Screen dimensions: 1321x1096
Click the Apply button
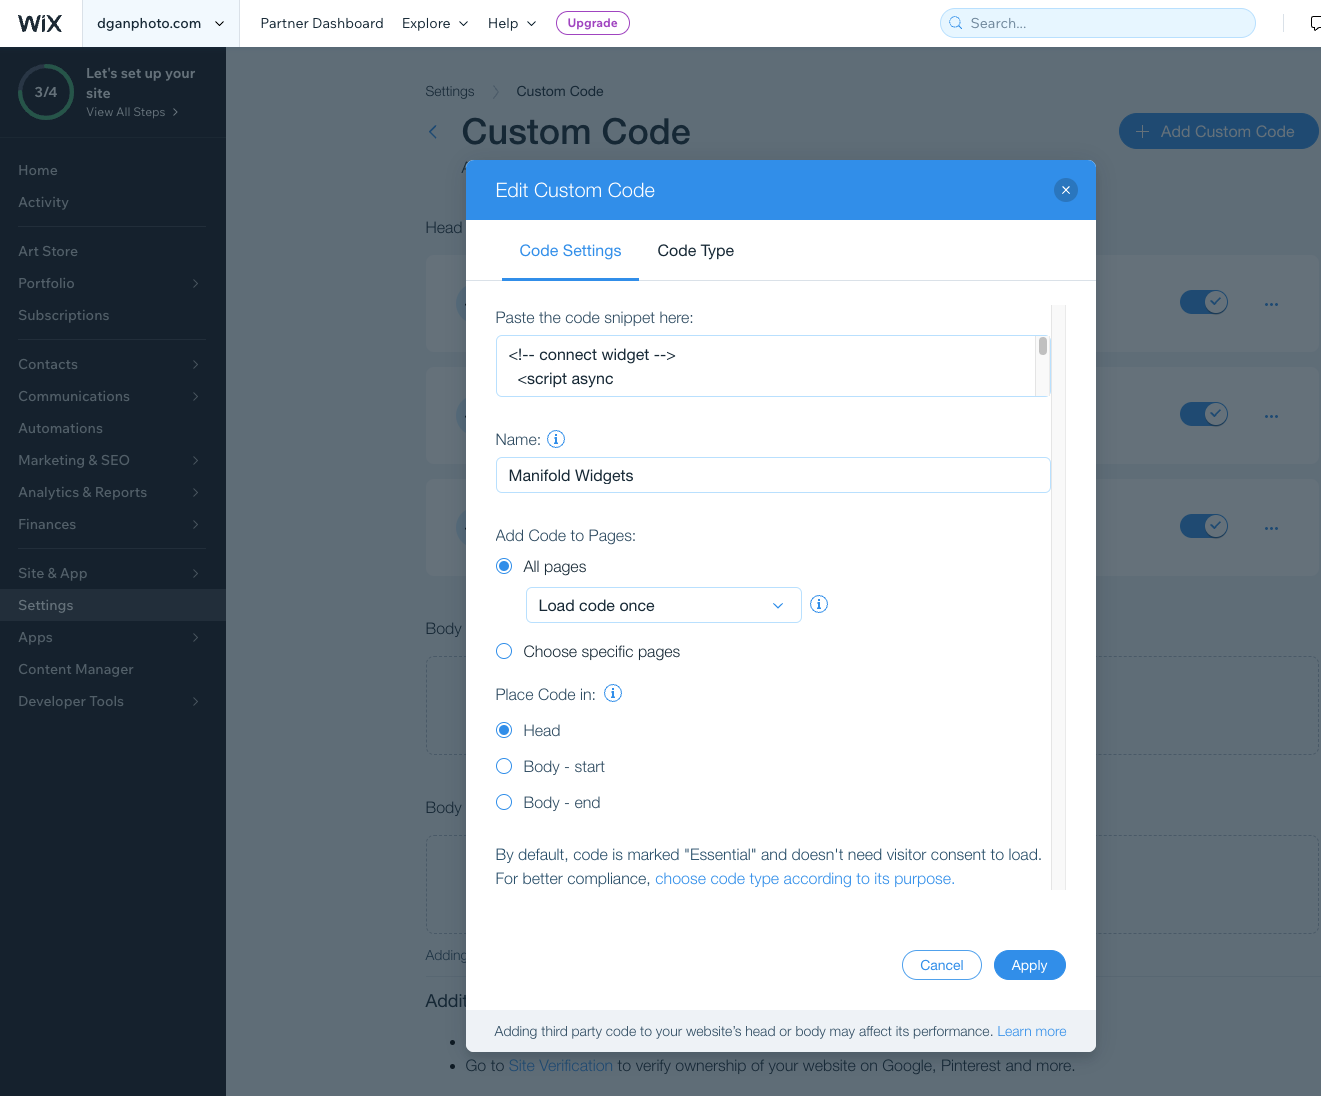coord(1029,965)
